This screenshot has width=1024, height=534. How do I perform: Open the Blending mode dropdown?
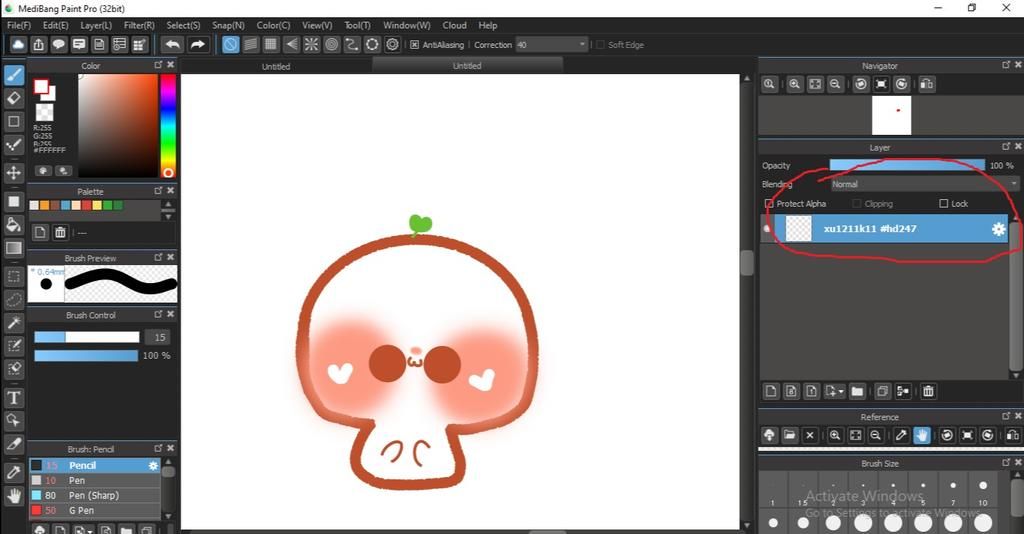click(923, 184)
